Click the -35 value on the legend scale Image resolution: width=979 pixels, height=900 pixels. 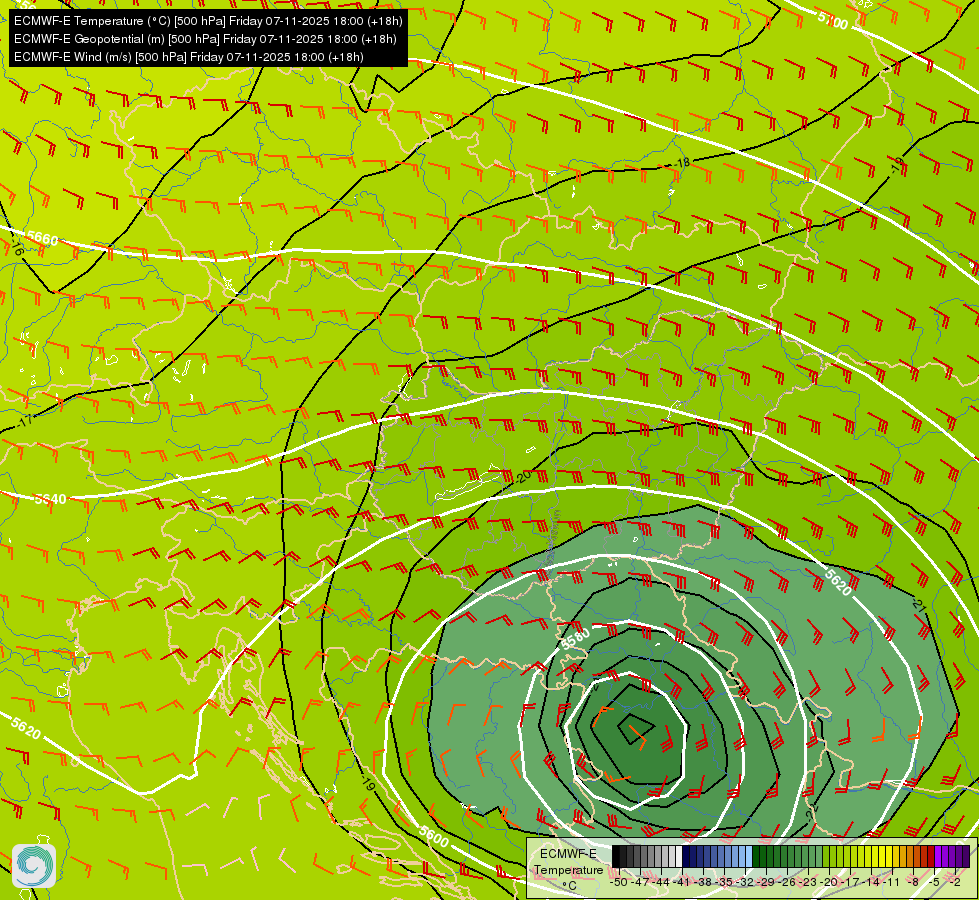724,883
